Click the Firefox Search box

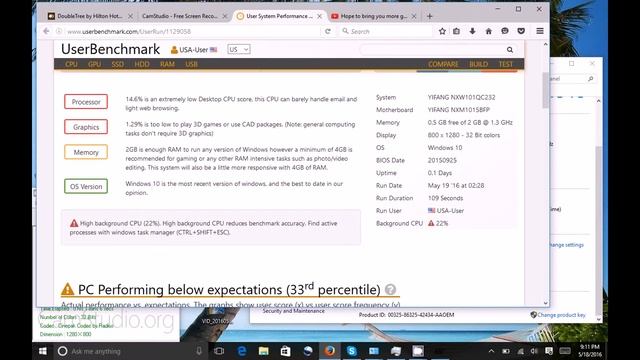click(386, 31)
